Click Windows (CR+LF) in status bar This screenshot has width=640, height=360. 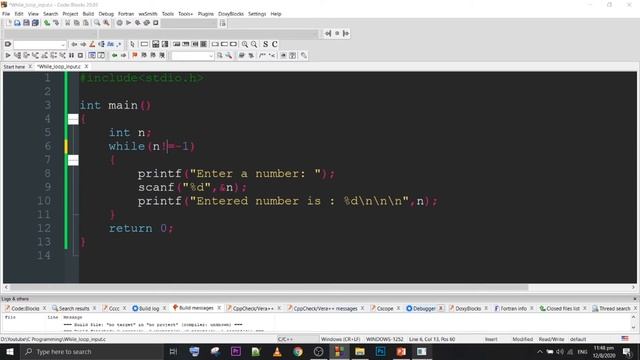point(340,339)
